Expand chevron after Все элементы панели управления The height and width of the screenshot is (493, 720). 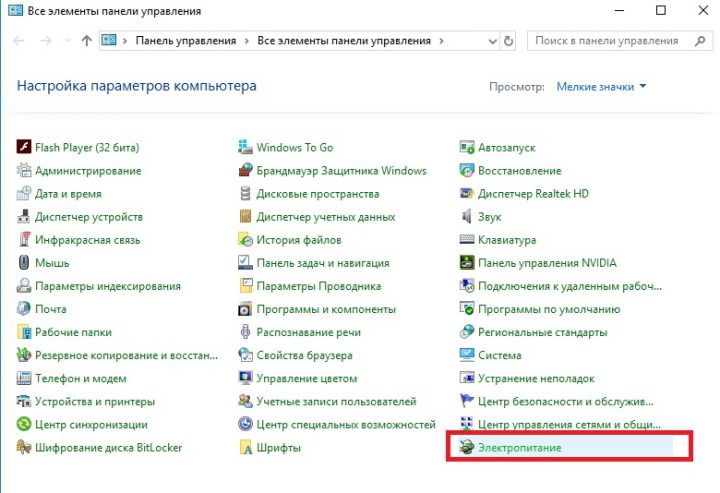pyautogui.click(x=441, y=41)
